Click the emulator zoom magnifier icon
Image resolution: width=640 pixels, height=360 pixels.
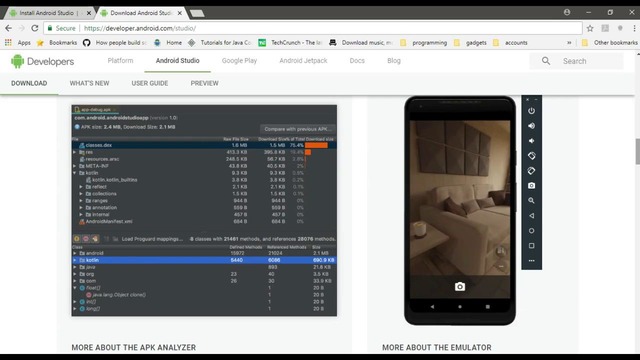tap(531, 200)
